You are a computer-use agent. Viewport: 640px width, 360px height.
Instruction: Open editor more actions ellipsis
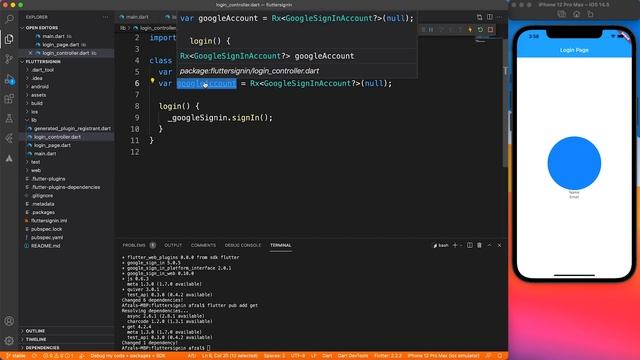[499, 17]
